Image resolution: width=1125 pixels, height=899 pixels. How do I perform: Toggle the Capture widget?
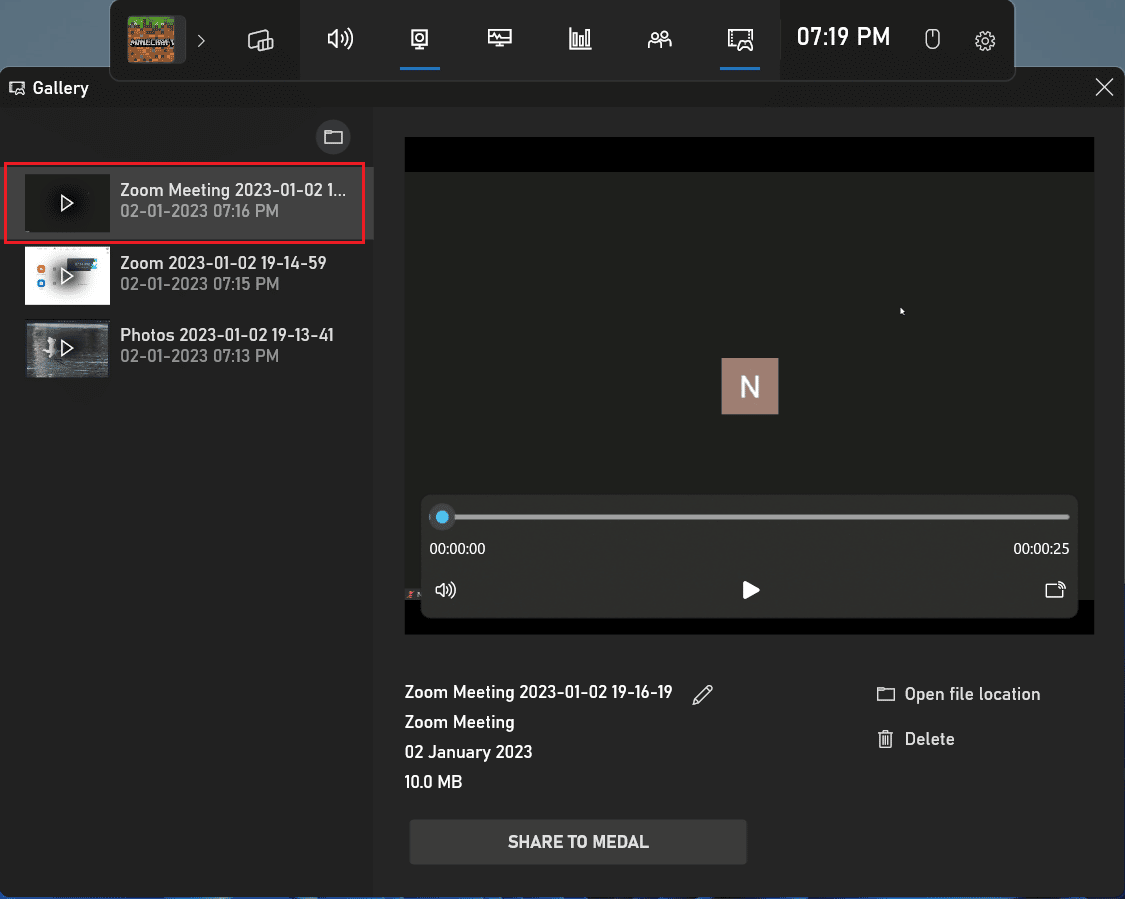click(x=419, y=40)
